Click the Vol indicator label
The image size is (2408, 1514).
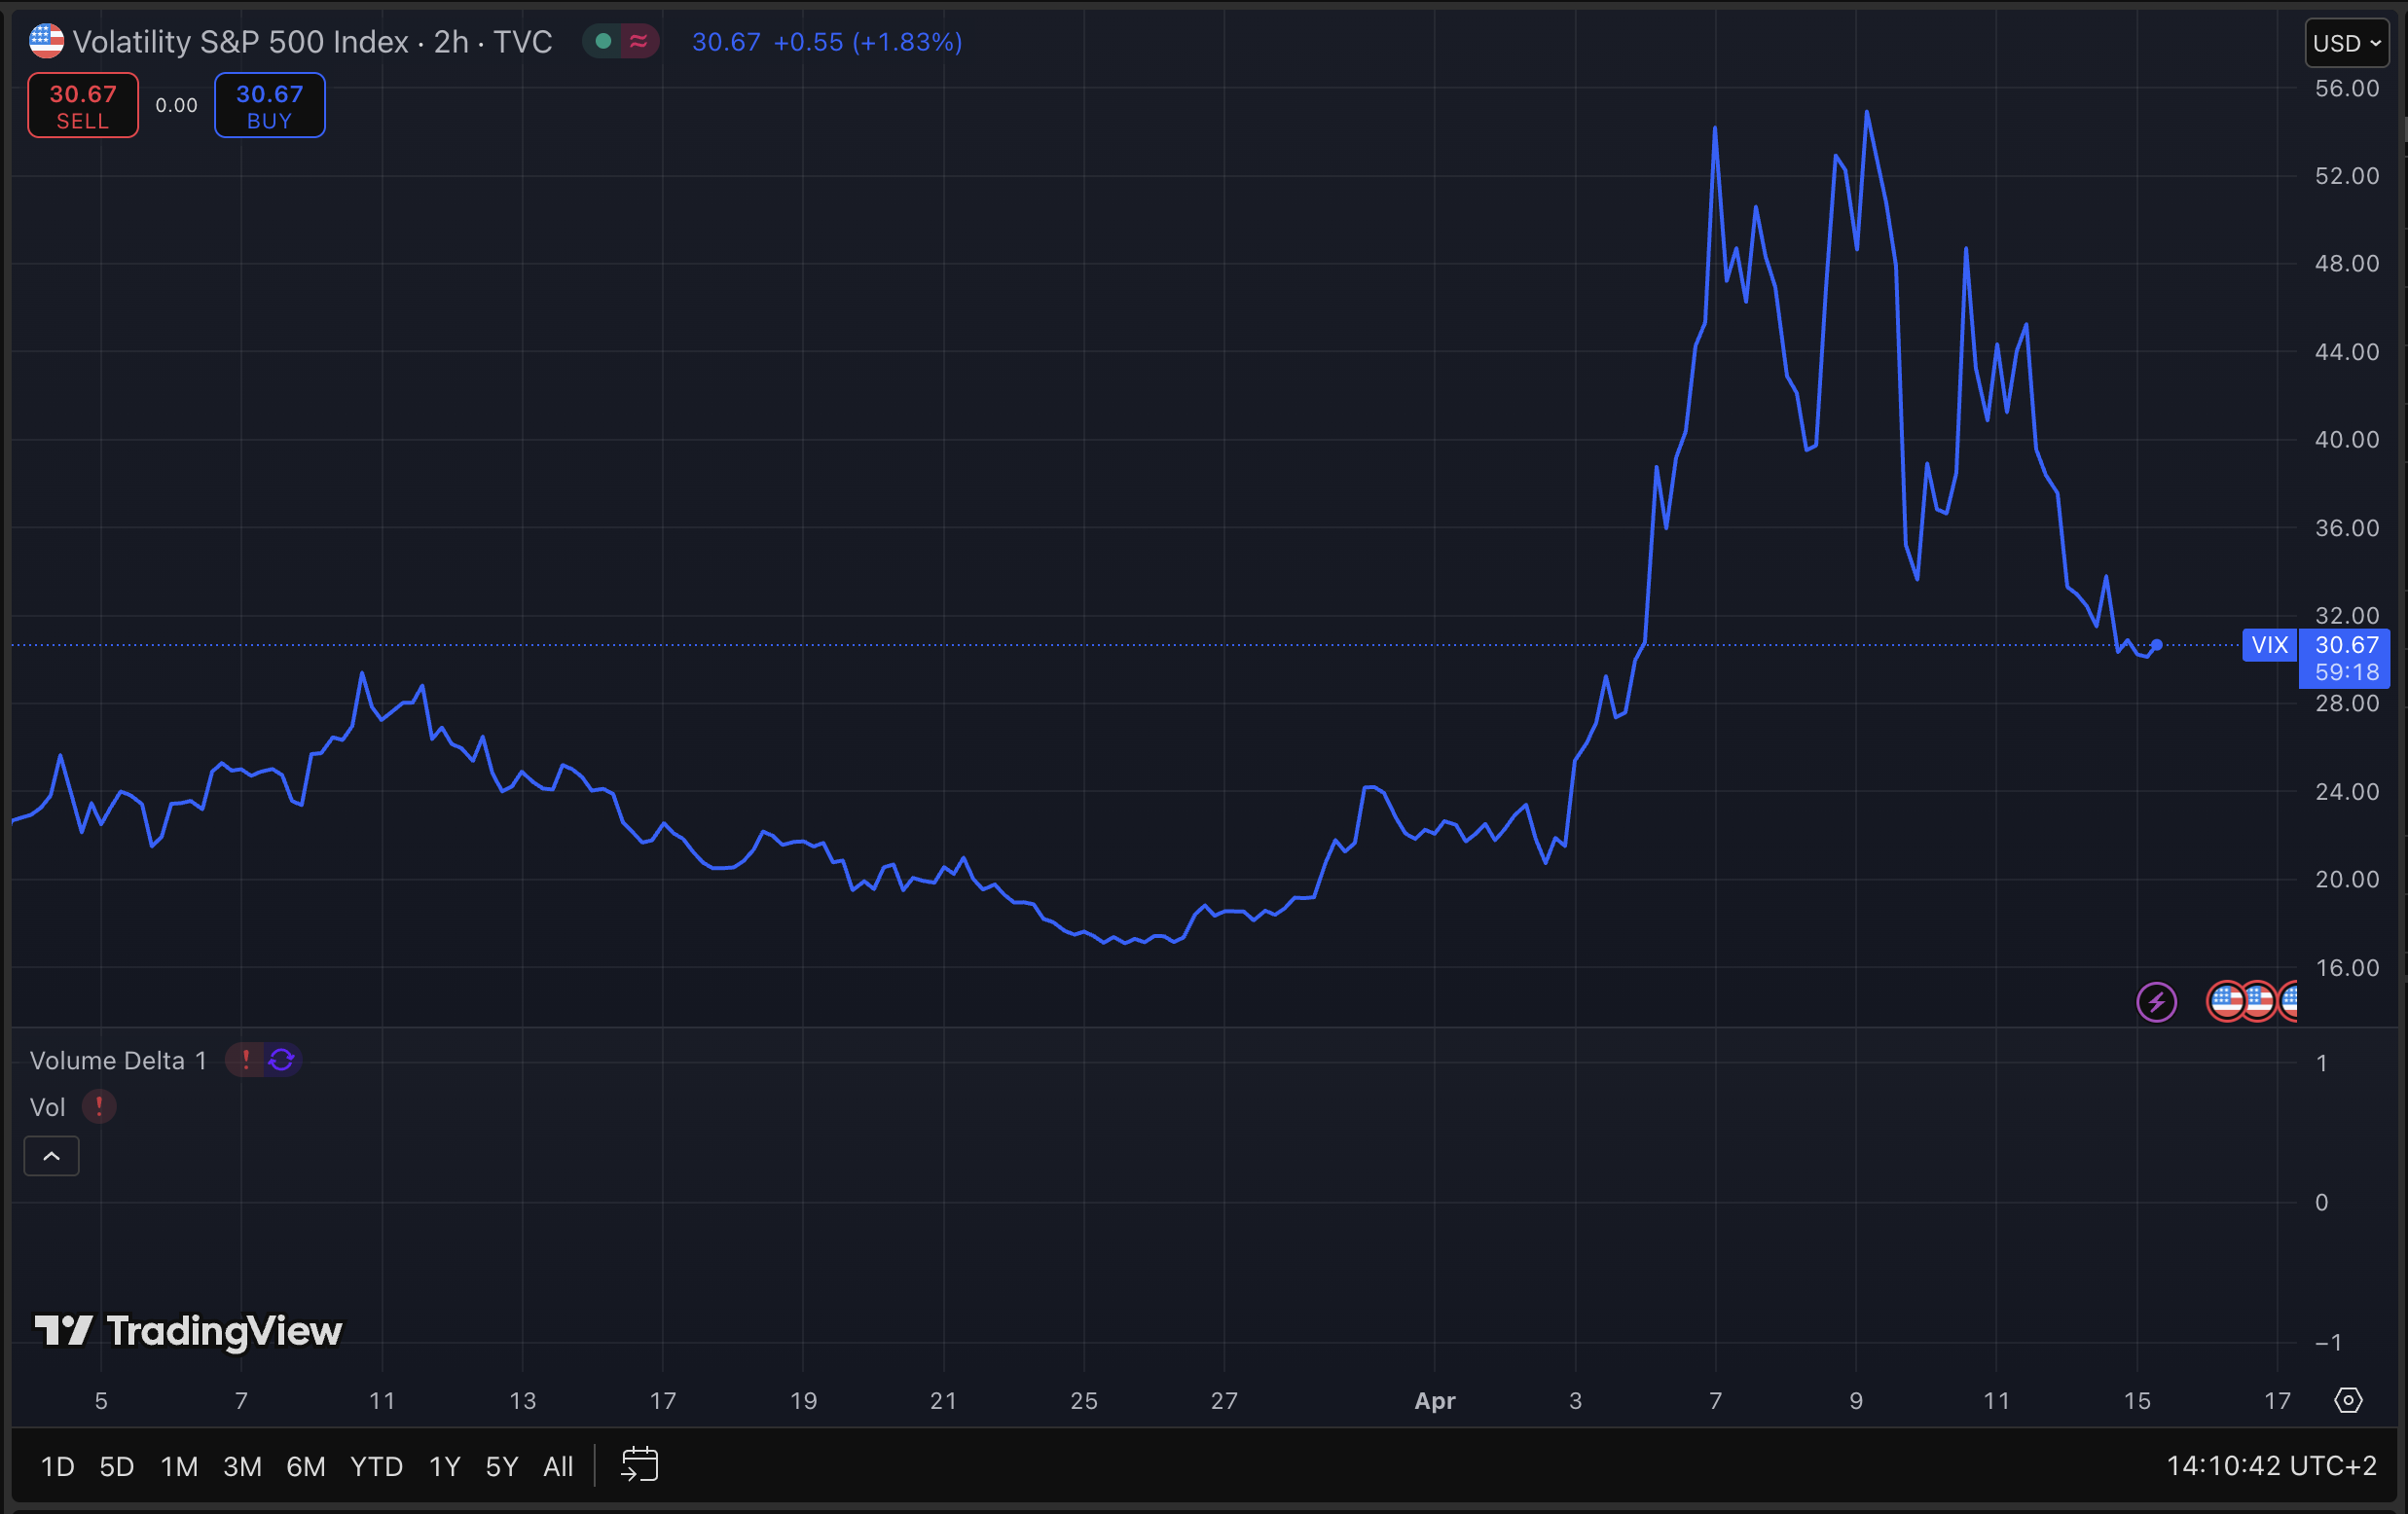click(47, 1107)
